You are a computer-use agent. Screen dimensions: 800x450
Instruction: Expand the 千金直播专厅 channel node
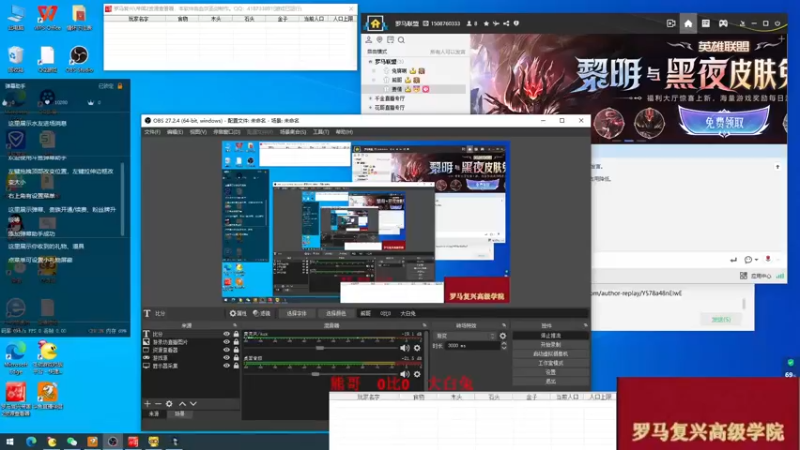370,98
